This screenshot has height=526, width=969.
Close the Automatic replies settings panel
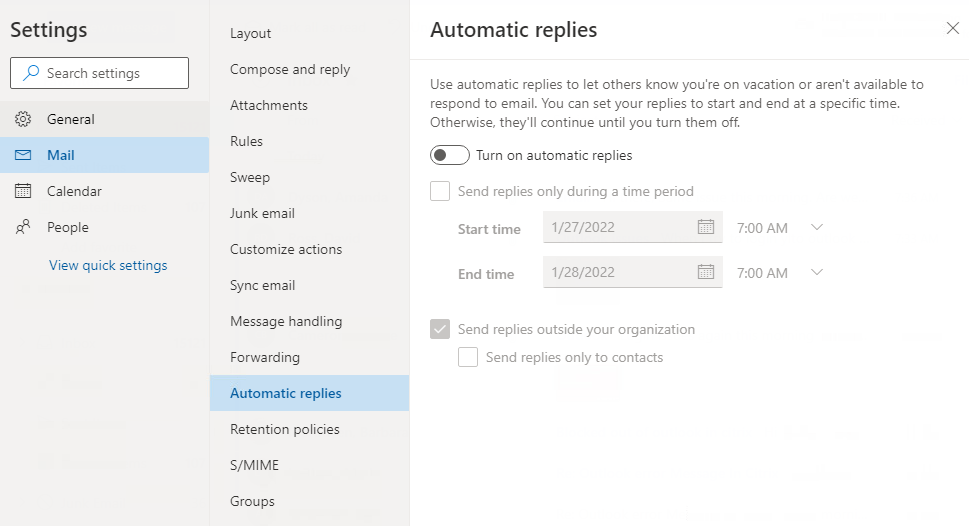(x=952, y=29)
